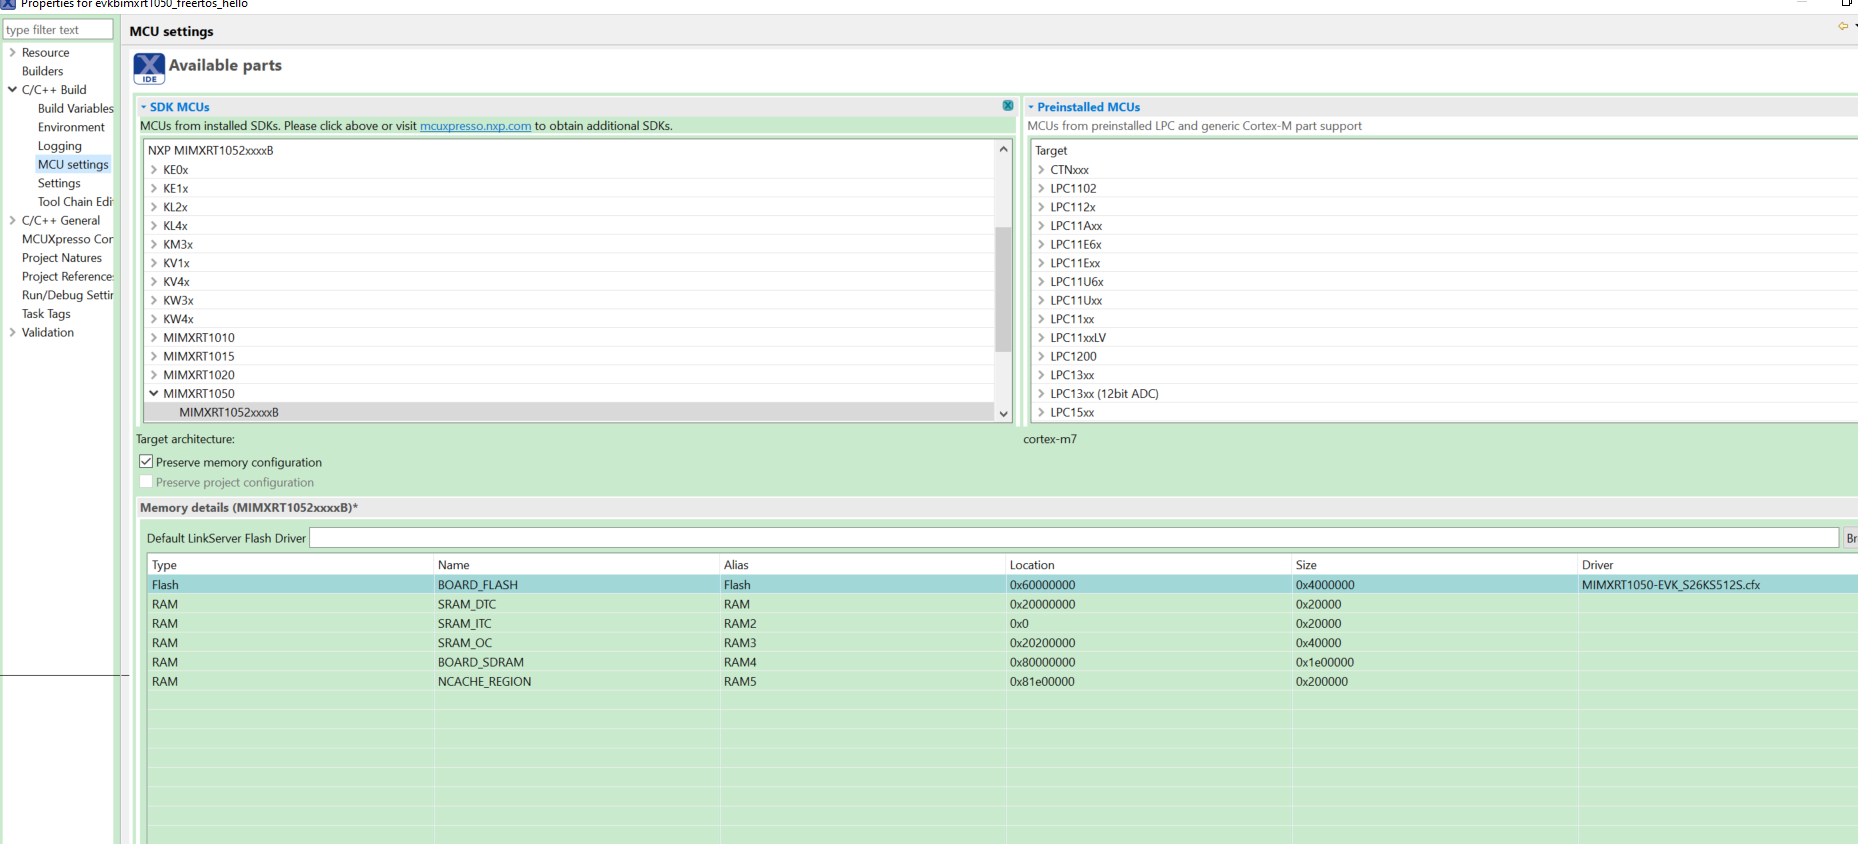Open Tool Chain Editor page
Screen dimensions: 1858x844
click(x=75, y=202)
